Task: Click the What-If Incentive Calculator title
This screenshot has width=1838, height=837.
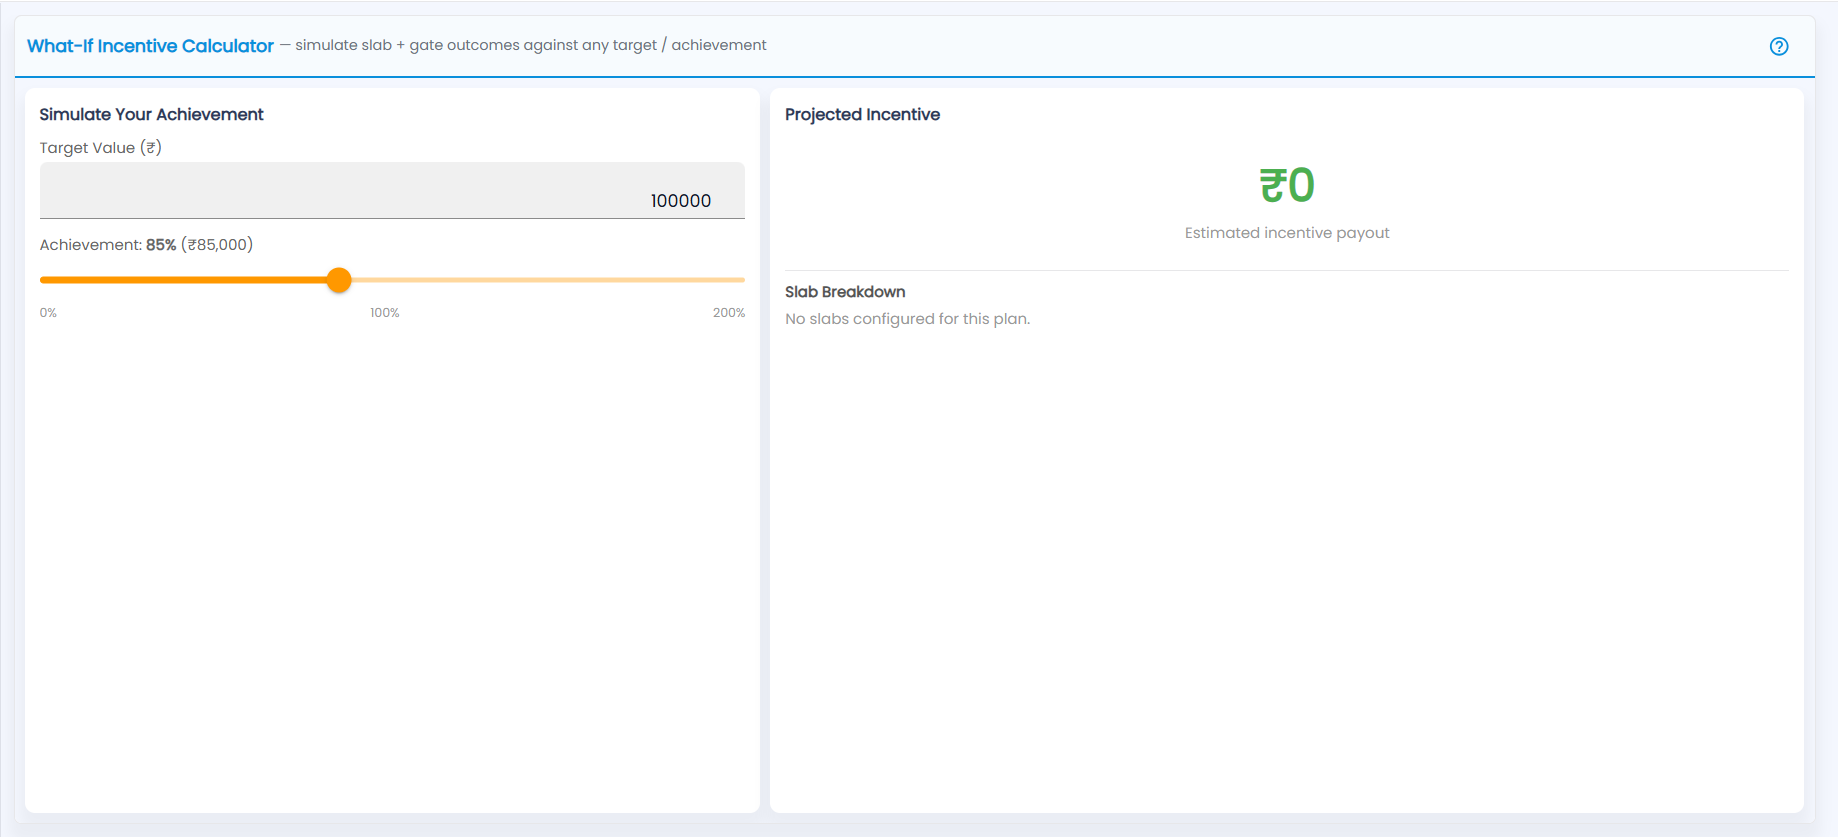Action: point(150,46)
